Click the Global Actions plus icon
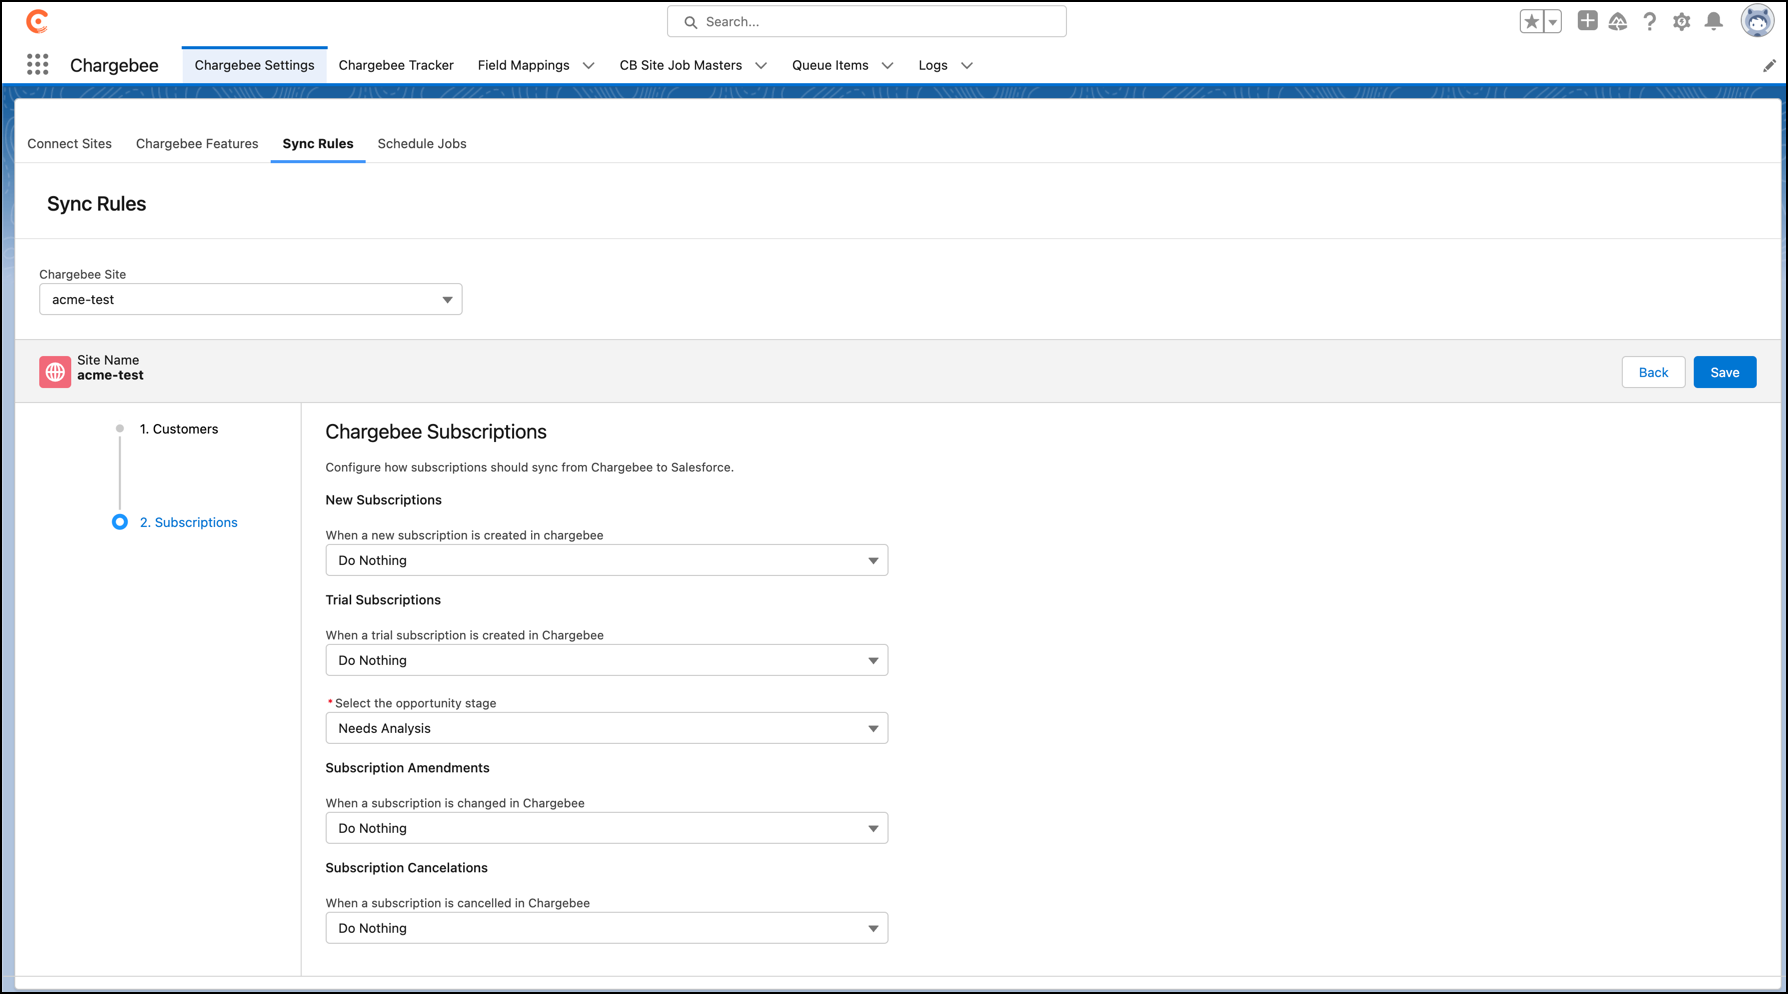This screenshot has height=994, width=1788. pyautogui.click(x=1587, y=21)
